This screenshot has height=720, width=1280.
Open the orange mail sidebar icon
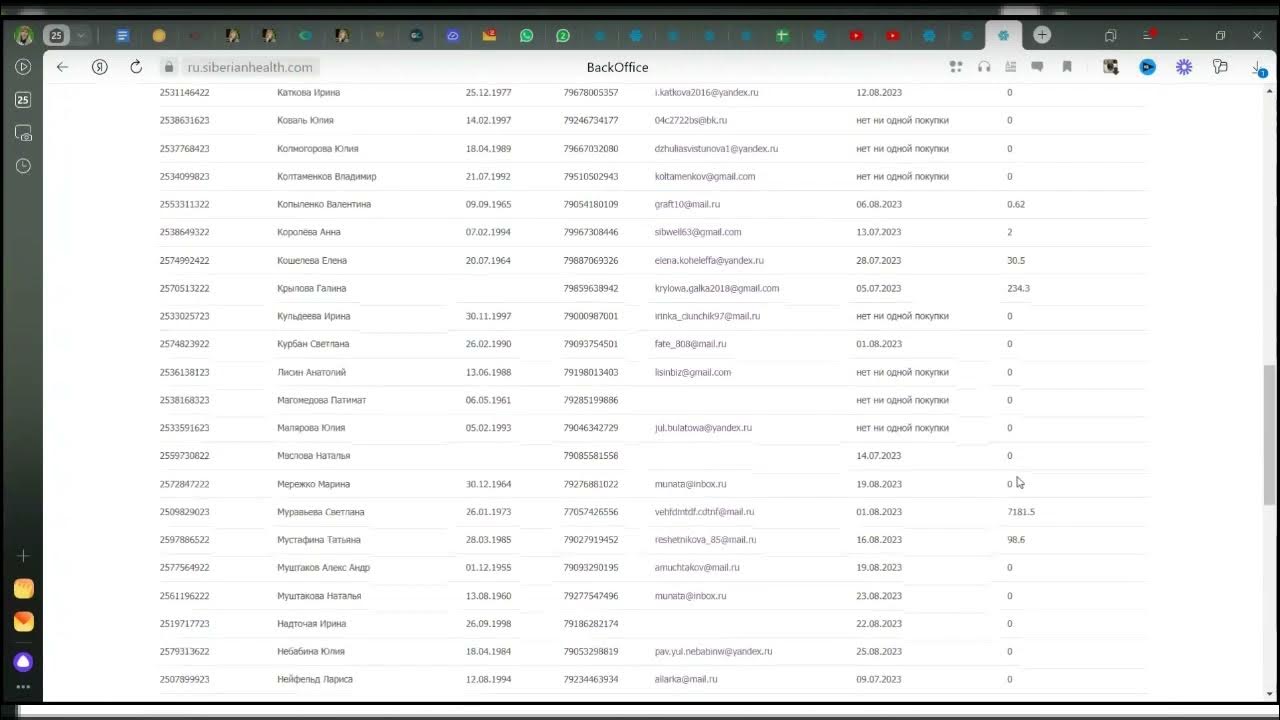click(x=24, y=622)
